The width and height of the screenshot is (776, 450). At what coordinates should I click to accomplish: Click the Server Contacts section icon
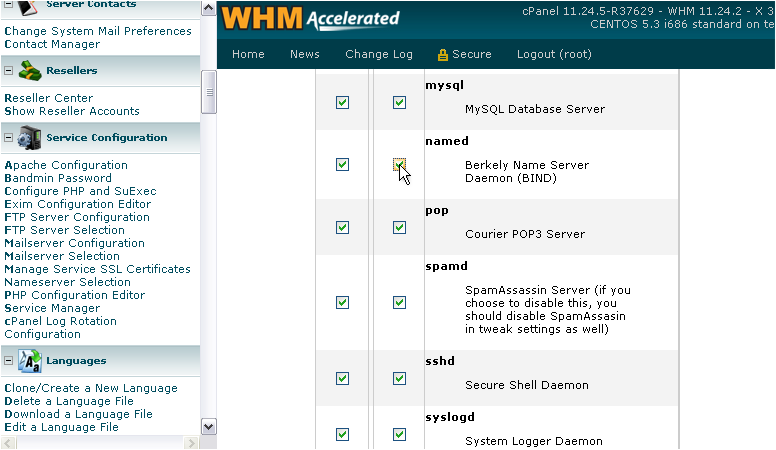pyautogui.click(x=28, y=7)
